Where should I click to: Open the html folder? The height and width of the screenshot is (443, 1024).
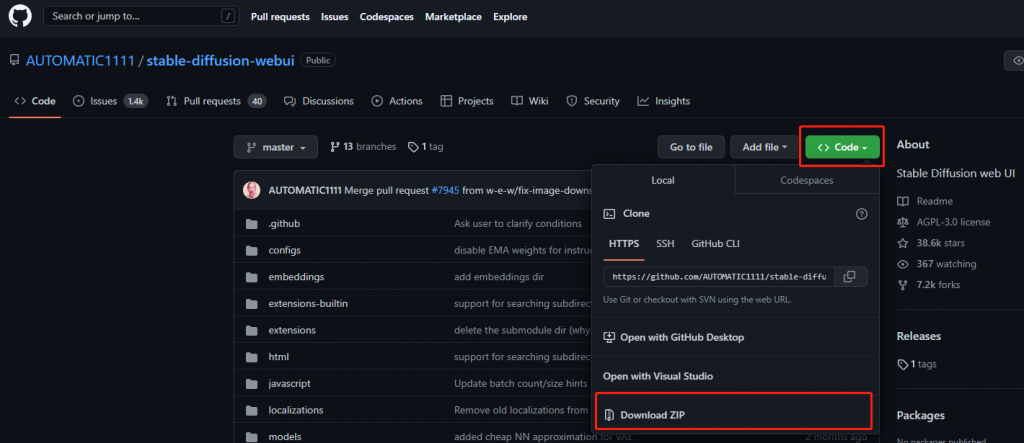click(278, 357)
